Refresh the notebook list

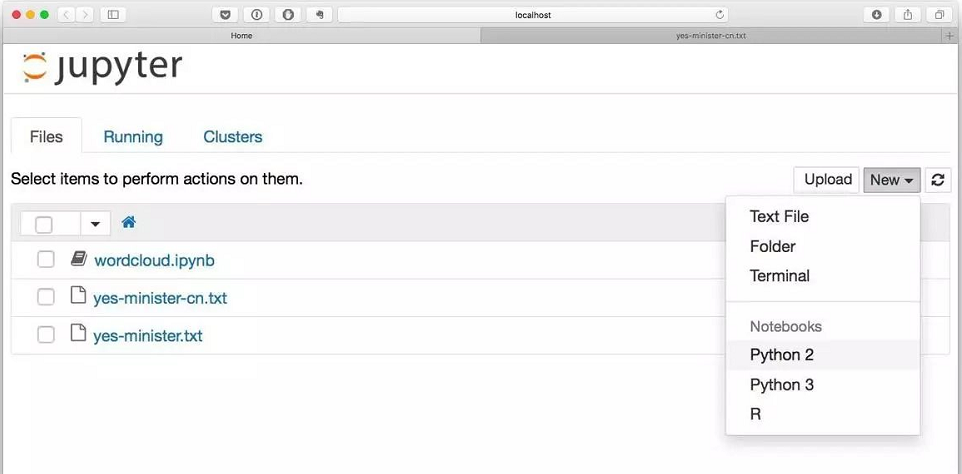point(937,180)
